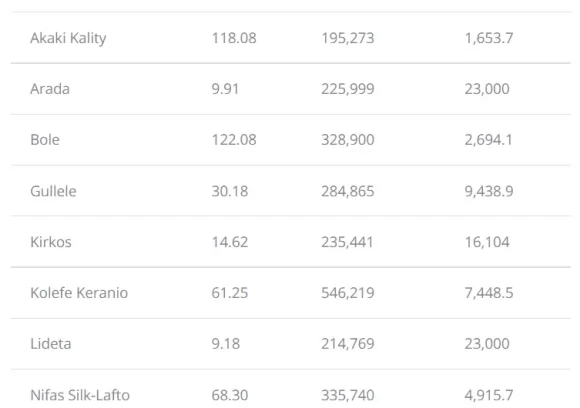
Task: Select density value 1,653.7
Action: point(489,38)
